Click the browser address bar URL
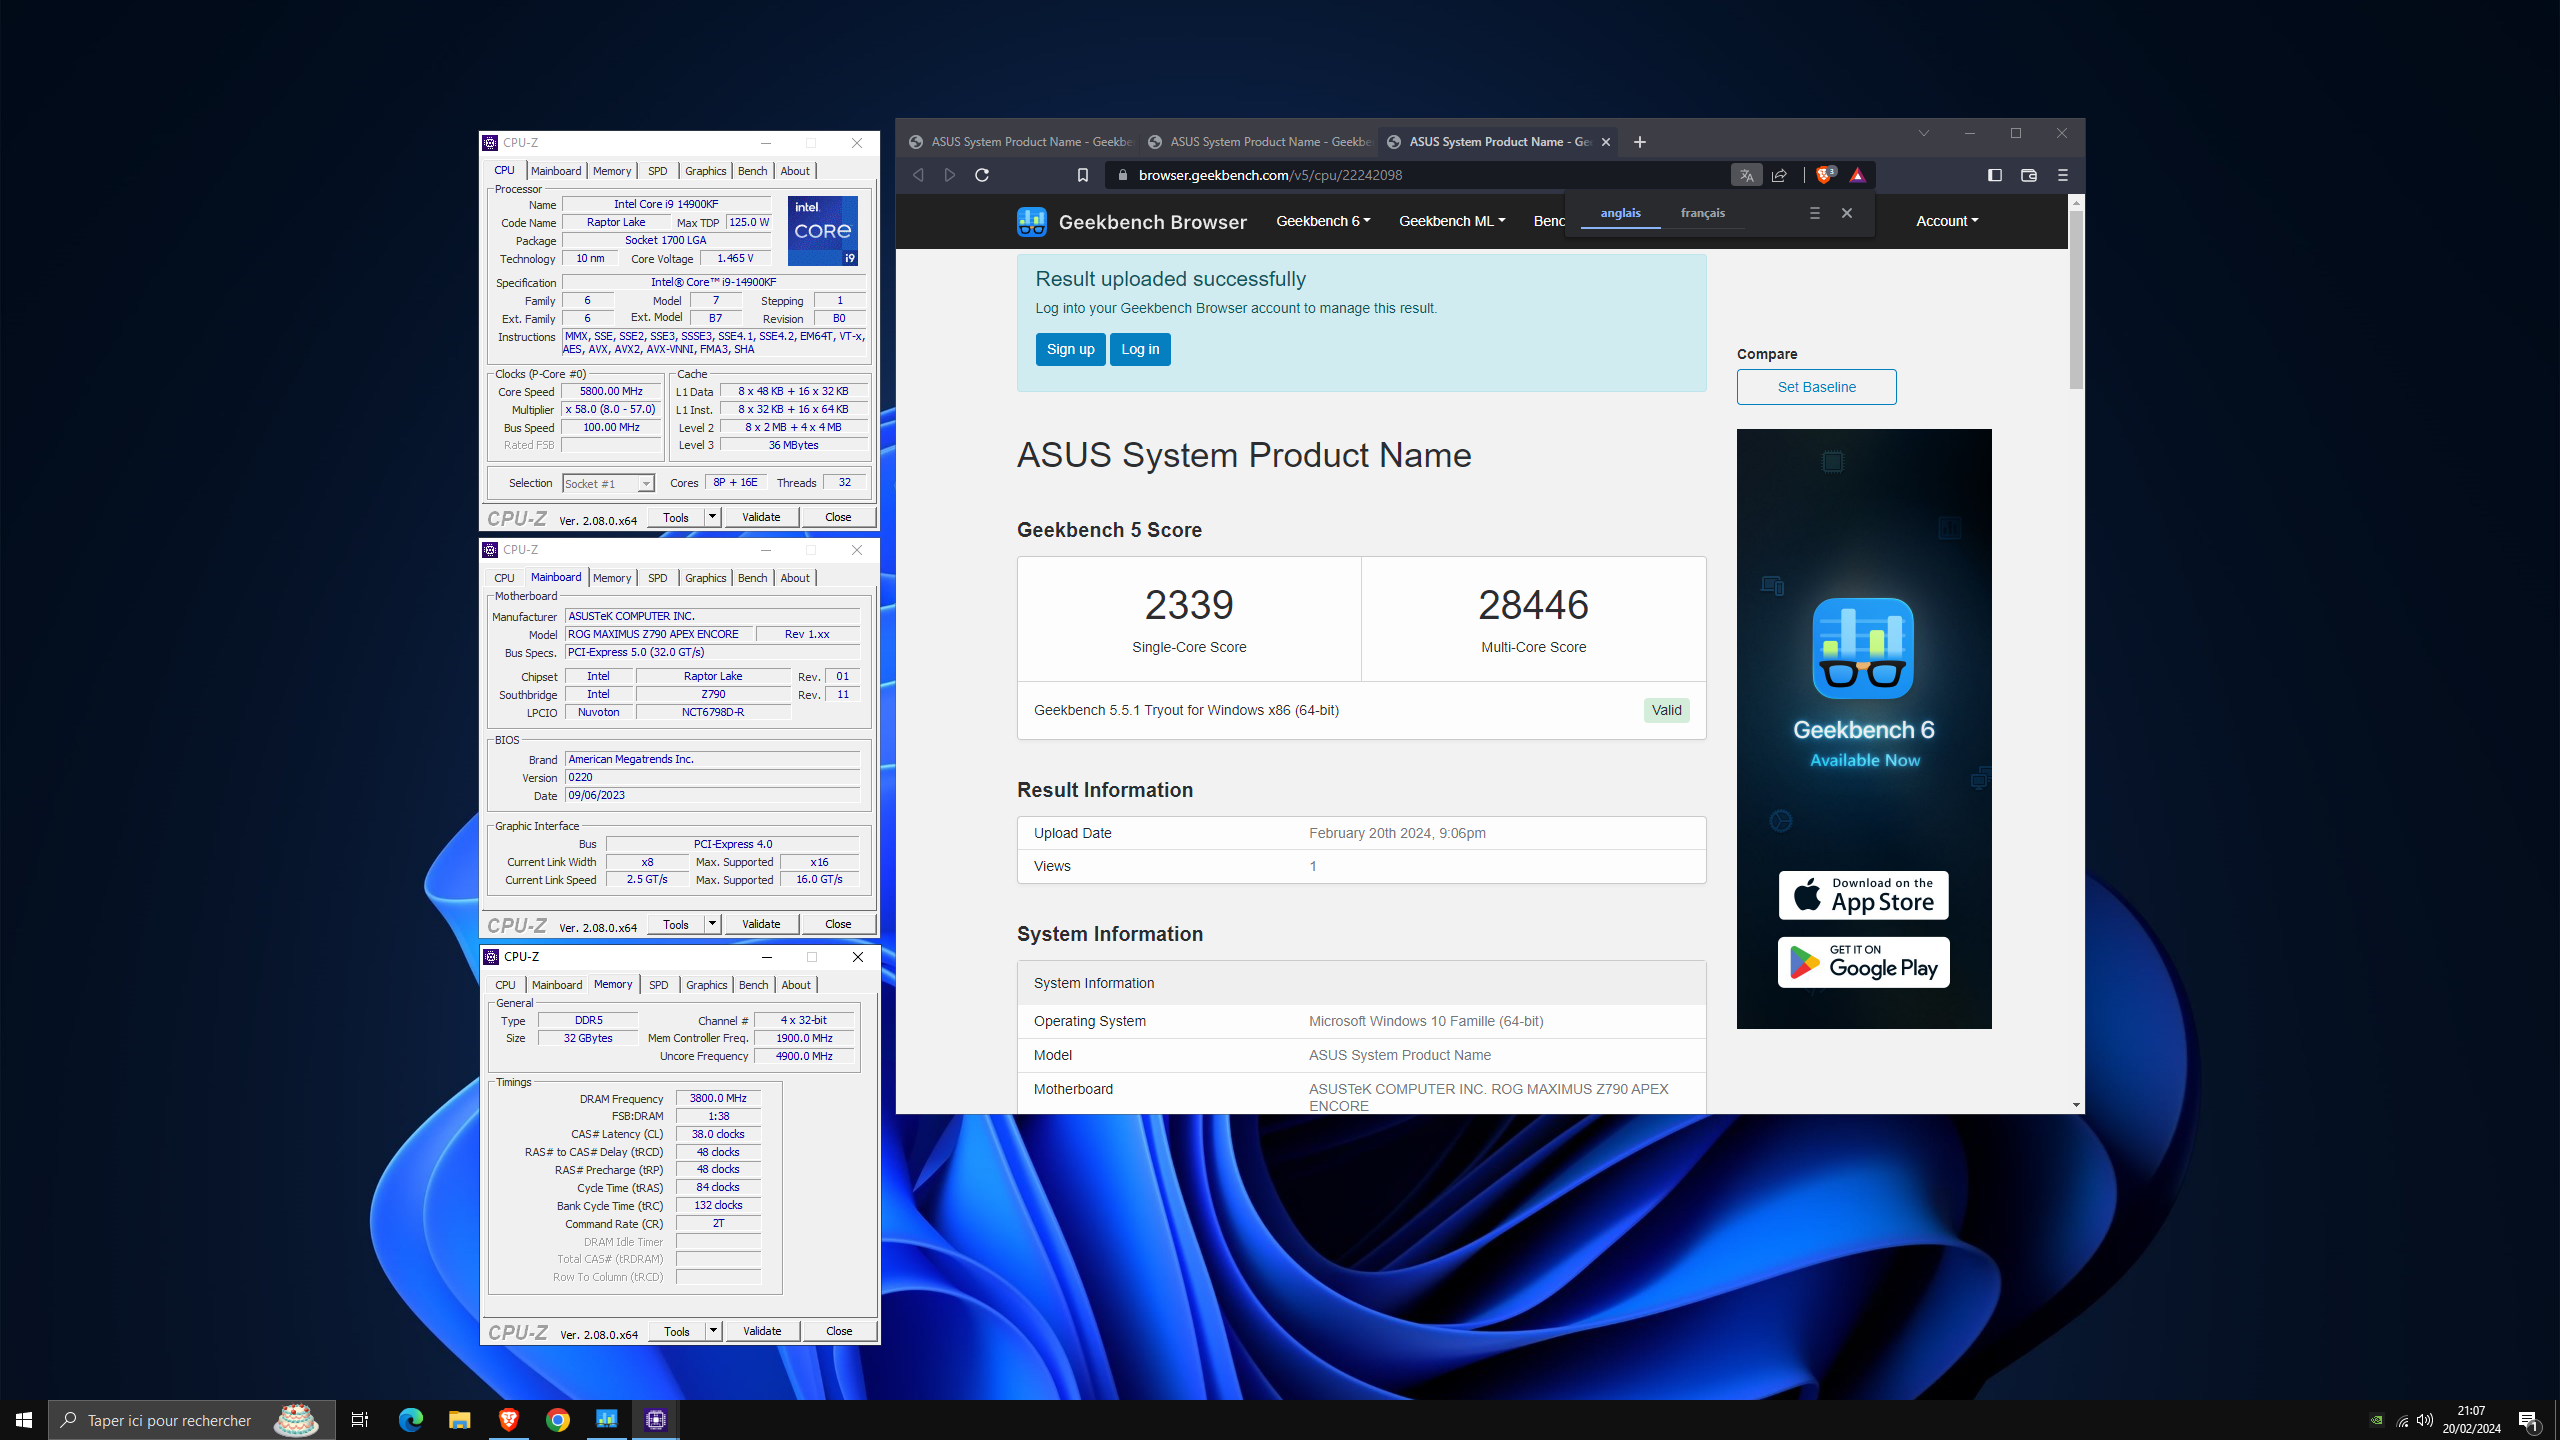This screenshot has width=2560, height=1440. 1270,175
